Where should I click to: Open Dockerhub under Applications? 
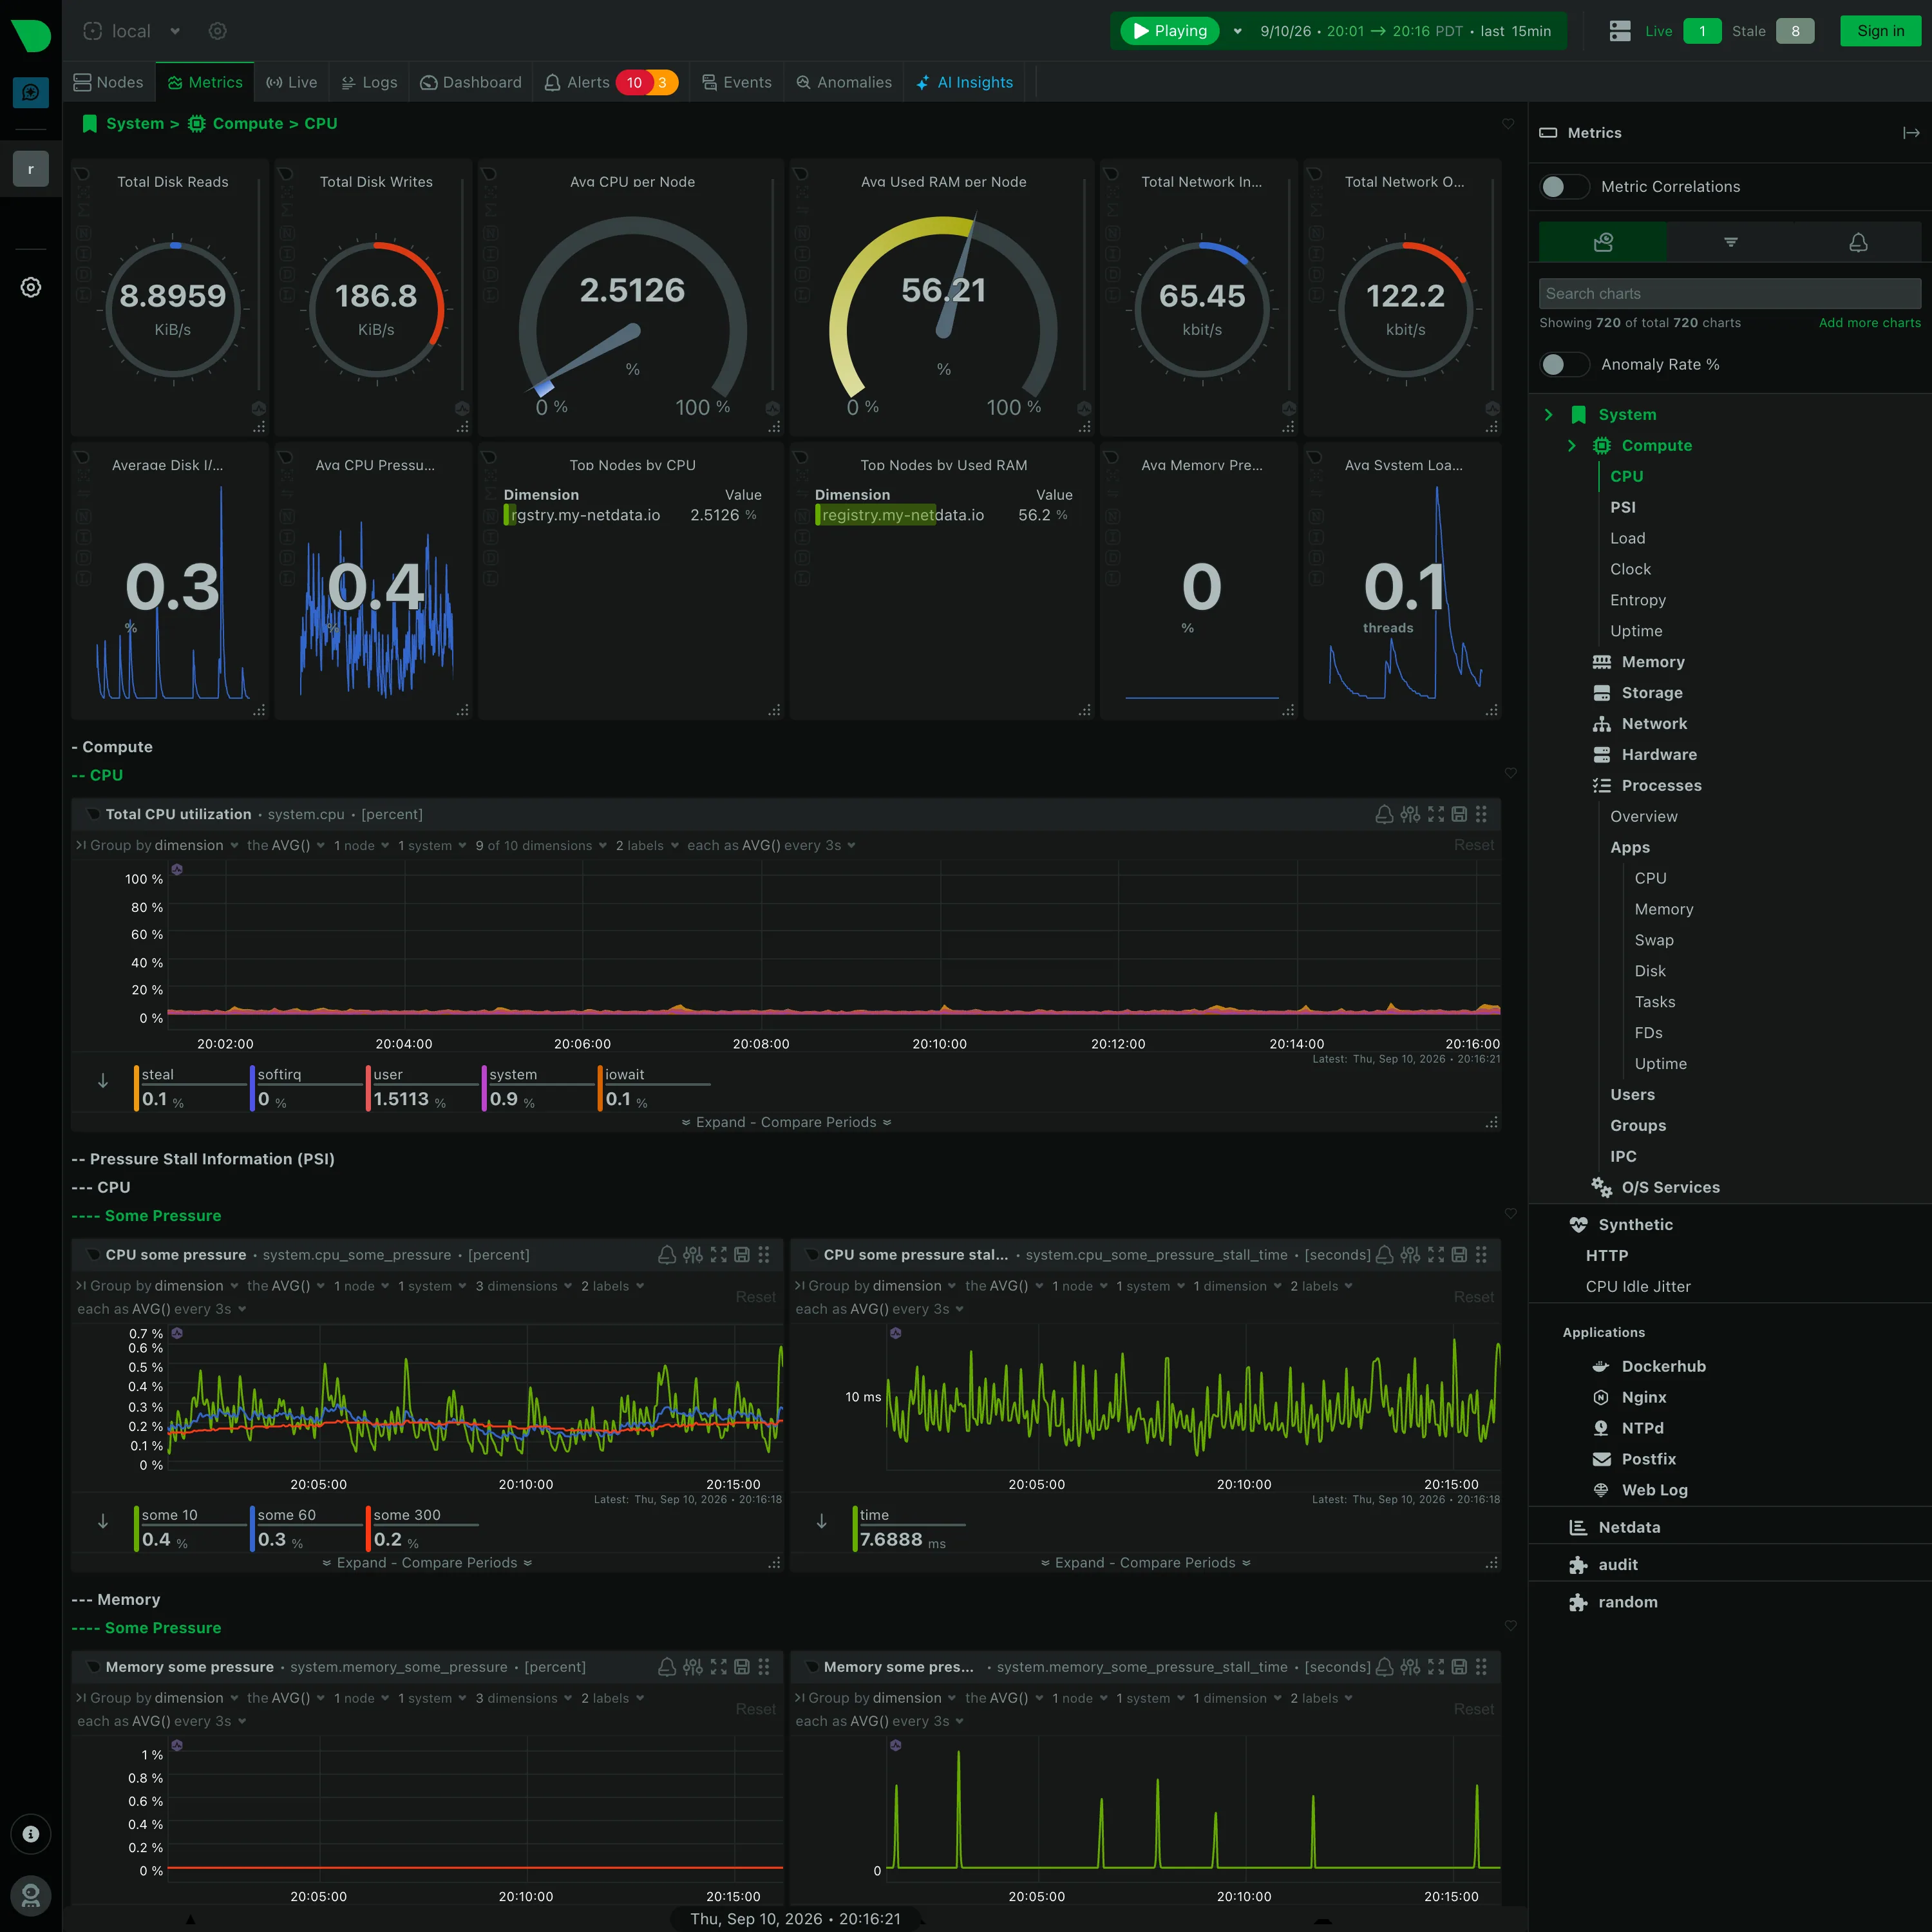1663,1366
